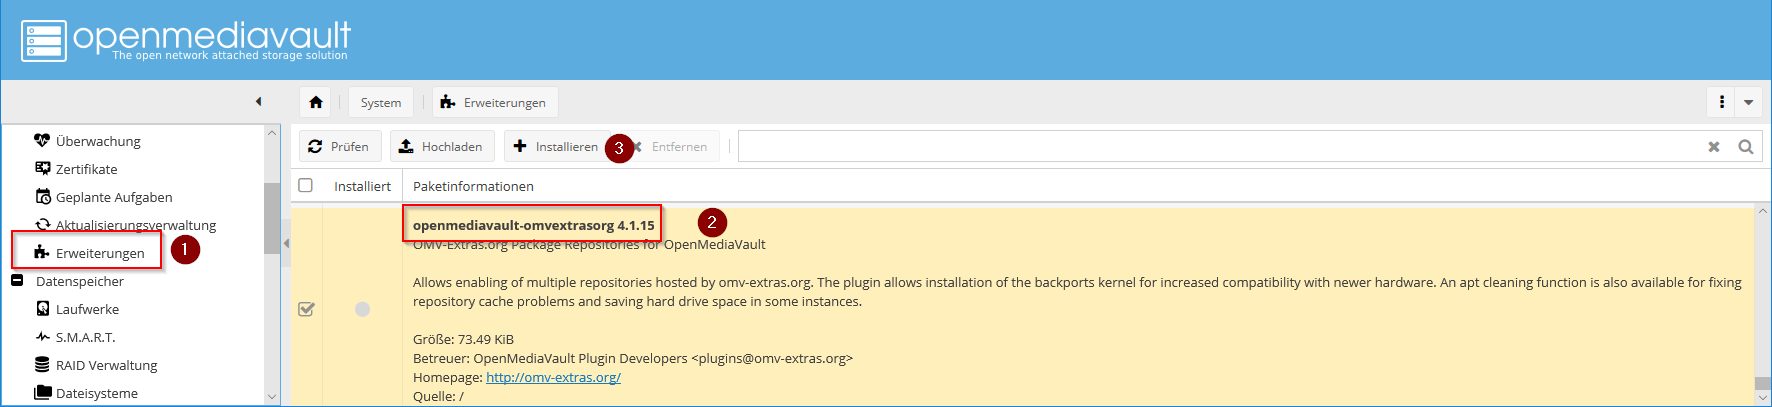Viewport: 1772px width, 407px height.
Task: Open the omv-extras.org homepage link
Action: [553, 377]
